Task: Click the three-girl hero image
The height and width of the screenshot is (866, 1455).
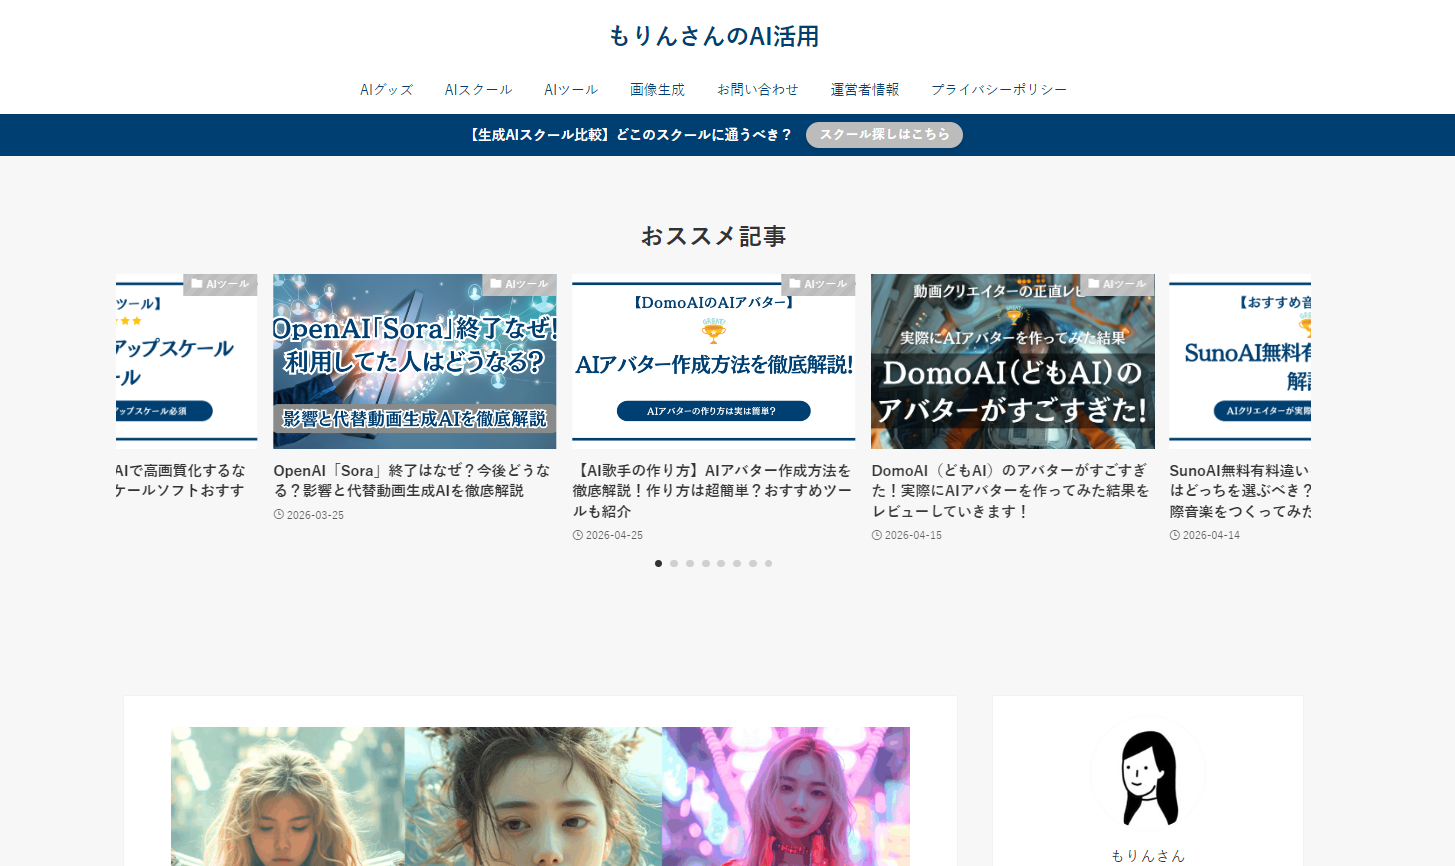Action: pyautogui.click(x=540, y=796)
